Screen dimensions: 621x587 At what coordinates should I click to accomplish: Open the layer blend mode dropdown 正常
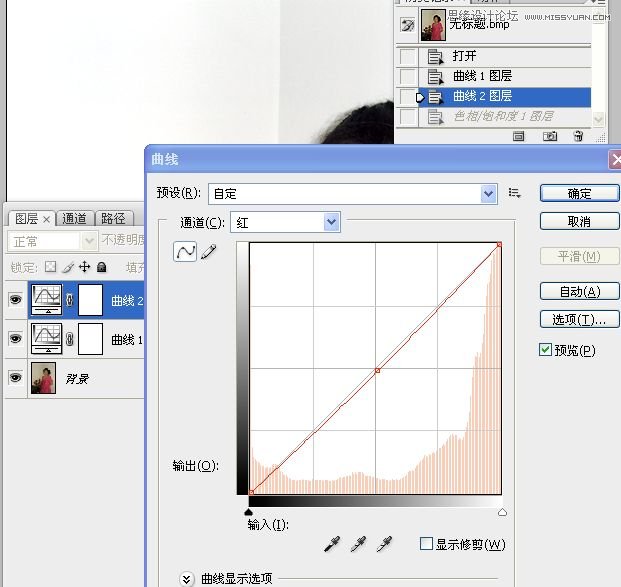(52, 241)
